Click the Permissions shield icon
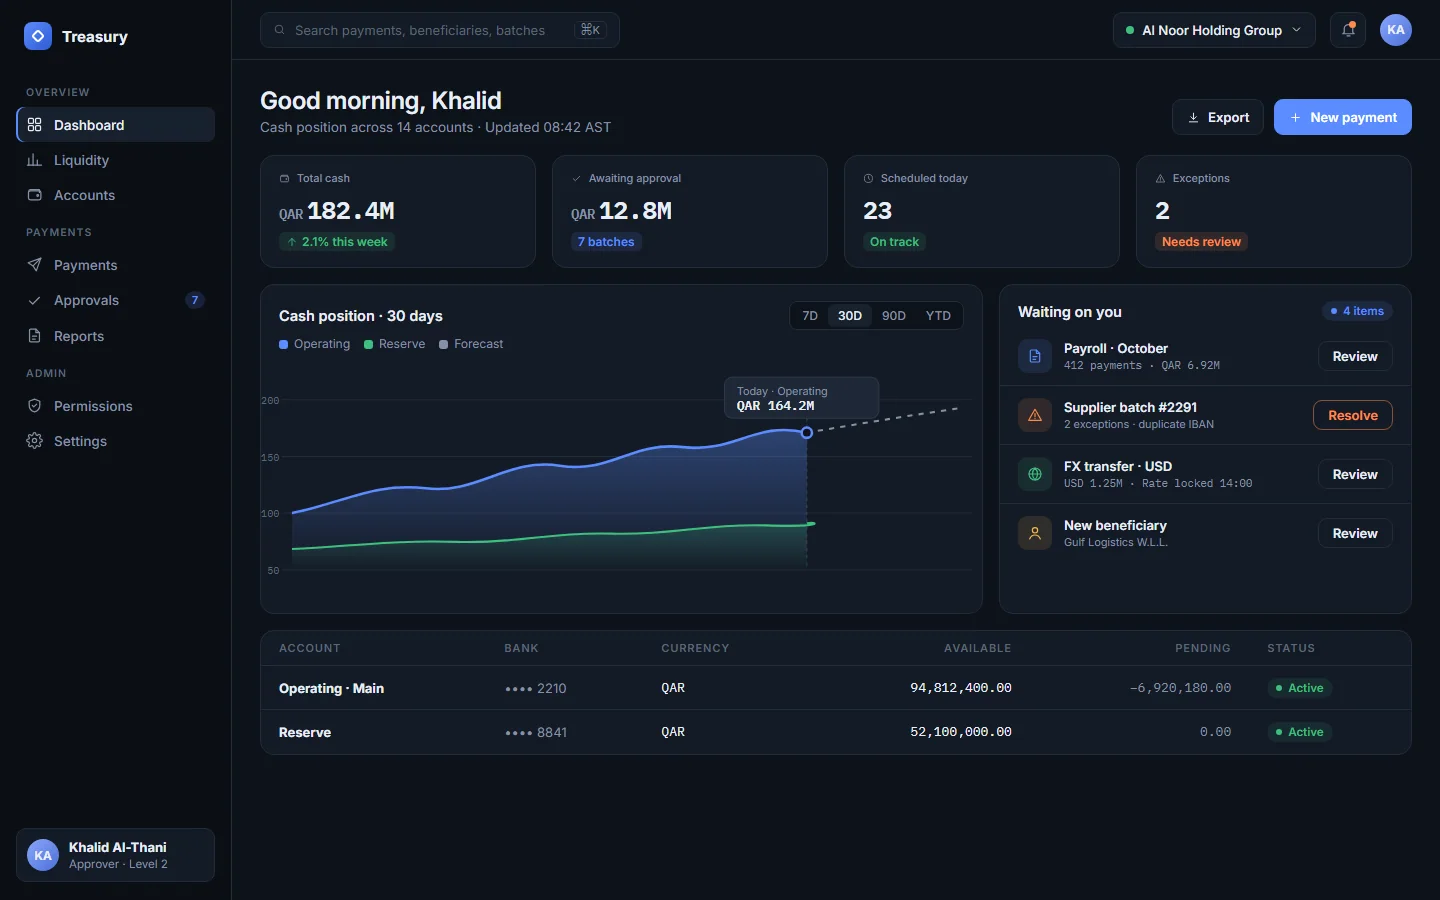This screenshot has height=900, width=1440. [x=35, y=406]
